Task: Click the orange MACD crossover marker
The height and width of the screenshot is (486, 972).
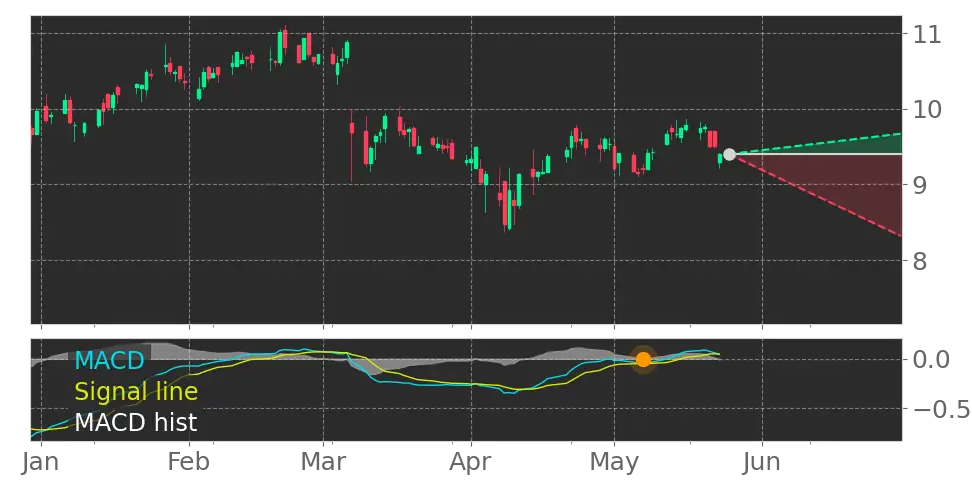Action: tap(643, 360)
